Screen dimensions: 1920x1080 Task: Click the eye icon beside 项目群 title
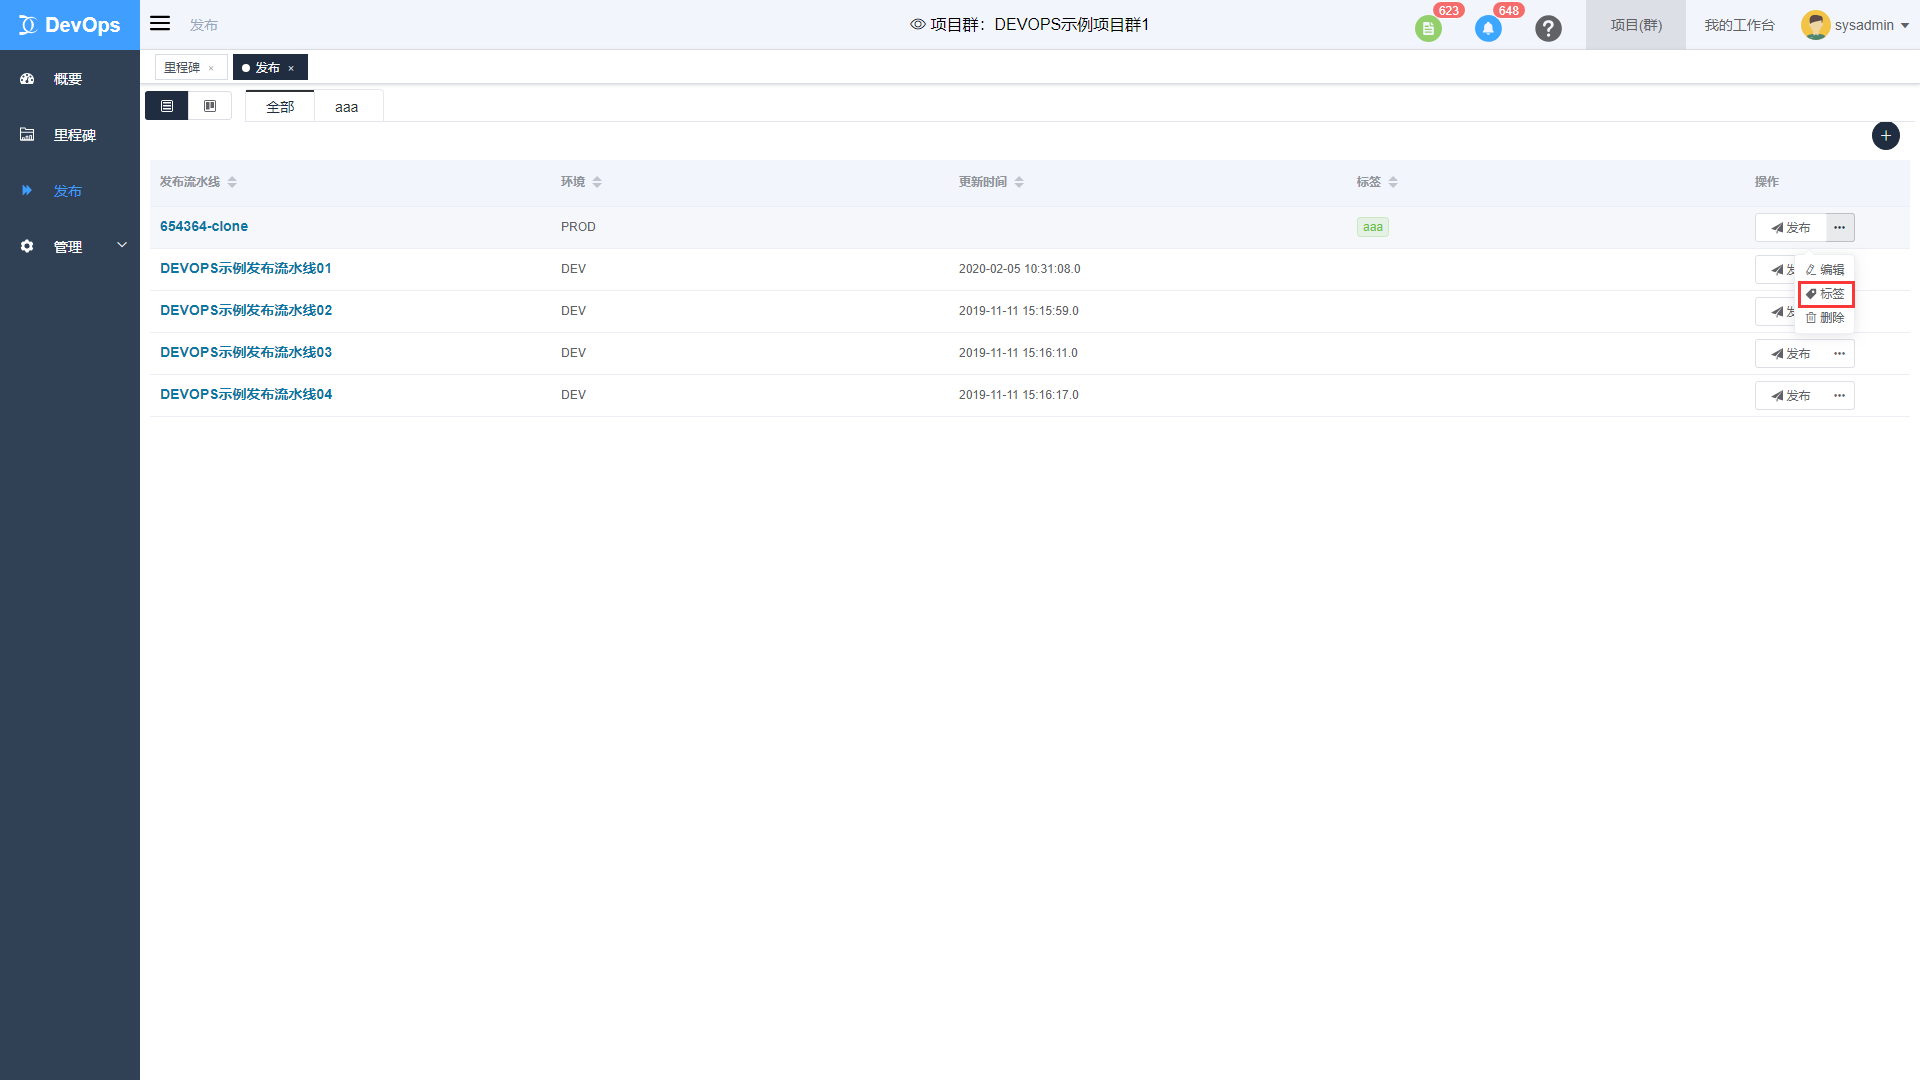(917, 24)
